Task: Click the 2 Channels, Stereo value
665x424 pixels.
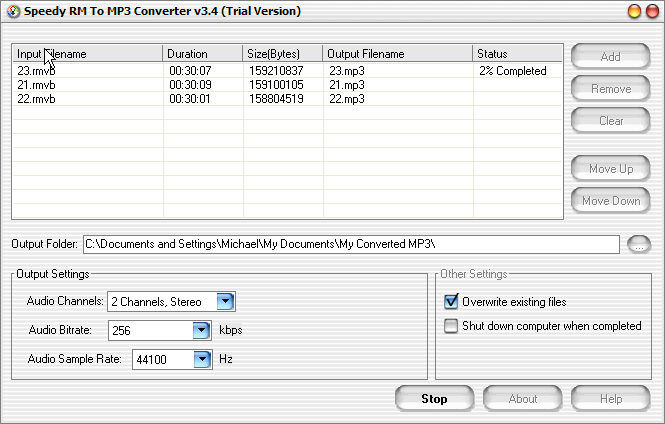Action: tap(156, 302)
